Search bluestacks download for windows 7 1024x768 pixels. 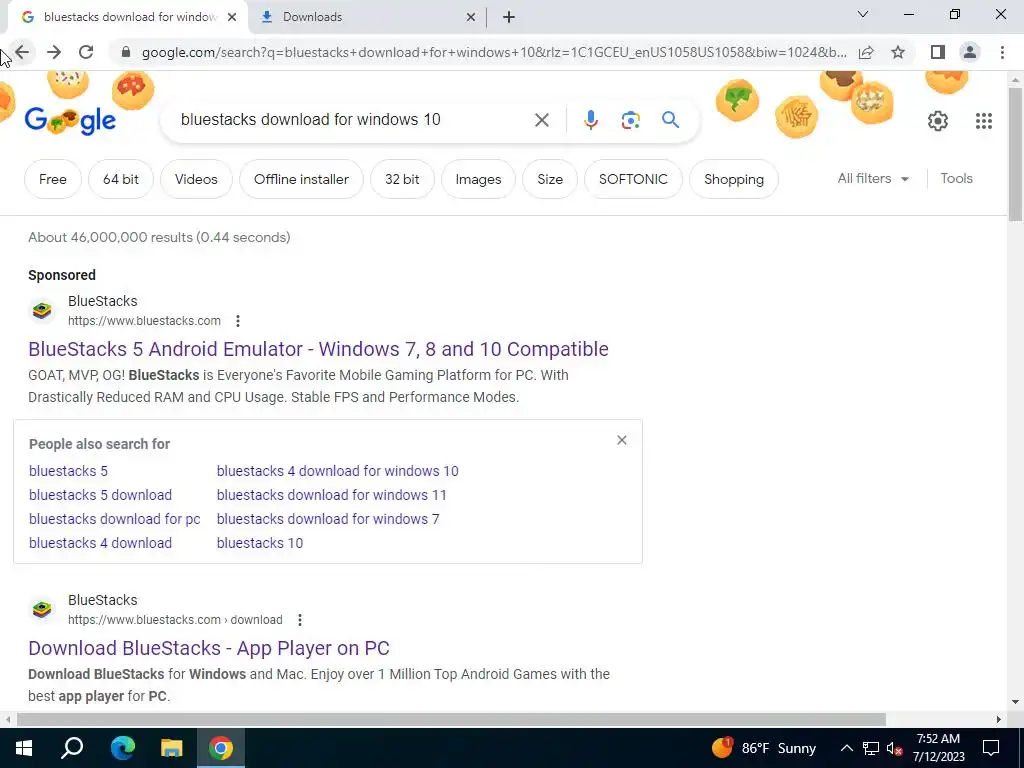[x=328, y=519]
